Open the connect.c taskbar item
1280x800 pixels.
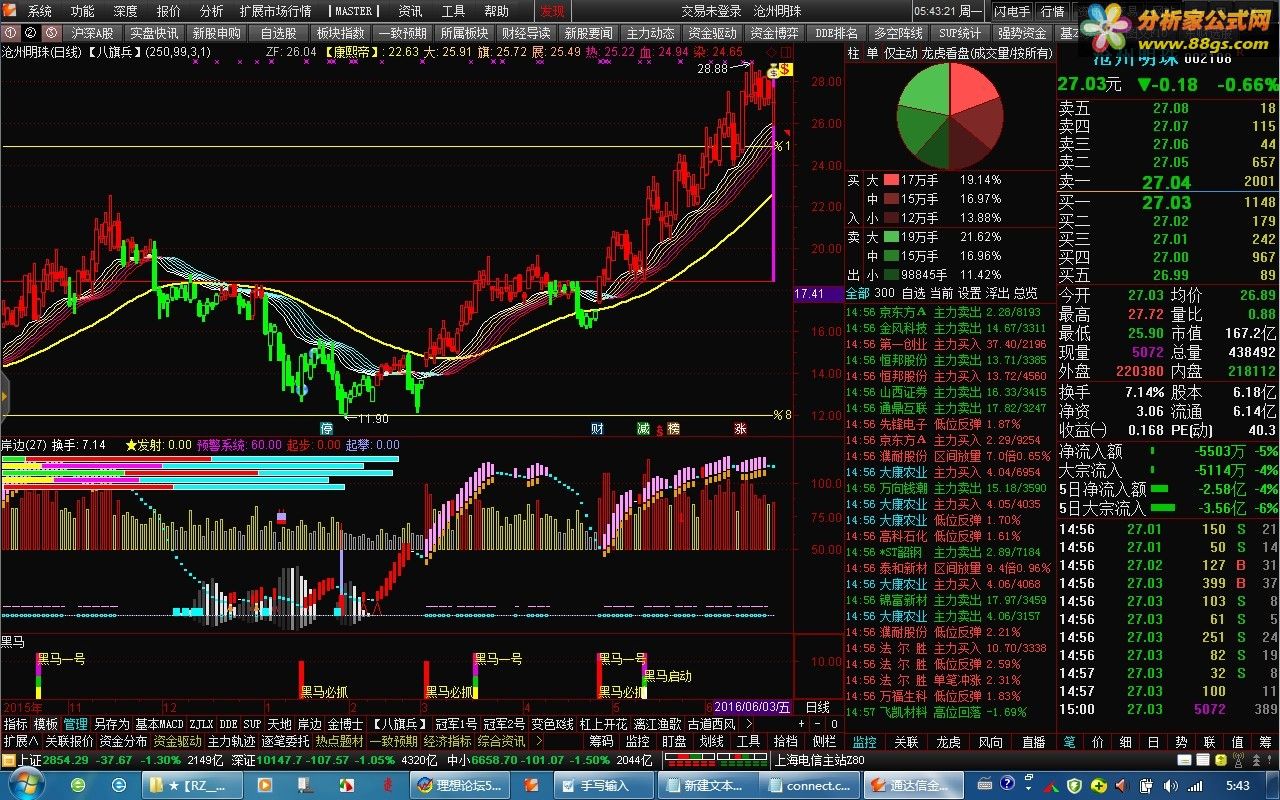pos(807,786)
